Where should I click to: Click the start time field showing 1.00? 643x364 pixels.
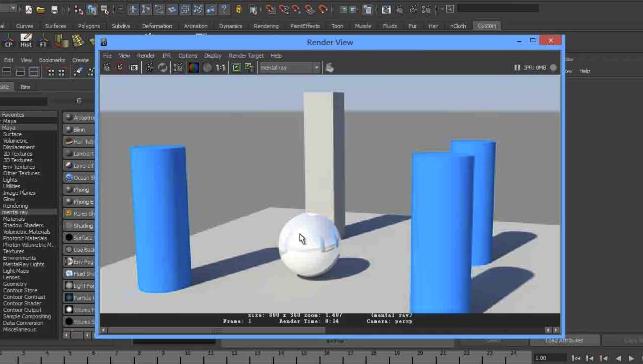click(549, 358)
